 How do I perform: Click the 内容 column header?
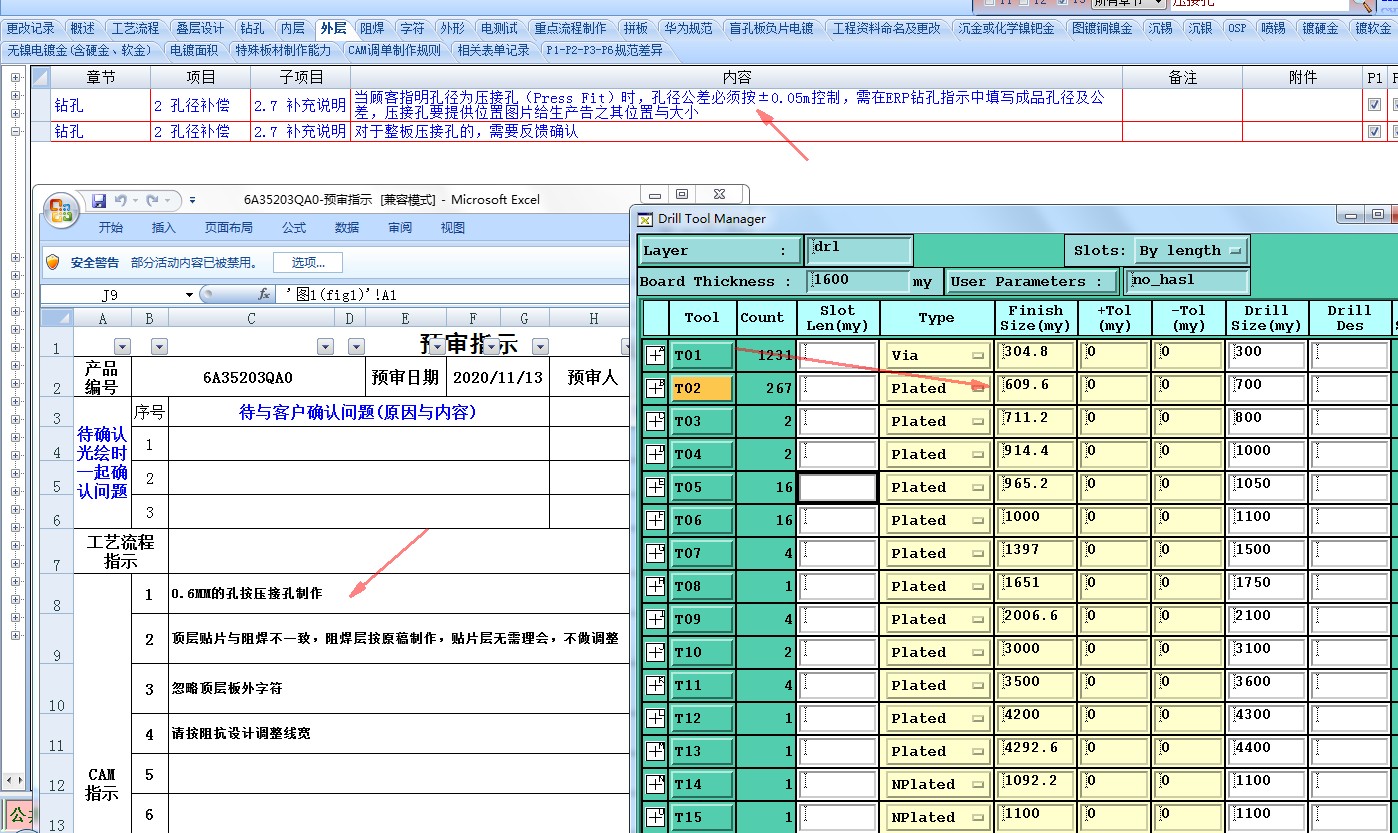pyautogui.click(x=737, y=77)
